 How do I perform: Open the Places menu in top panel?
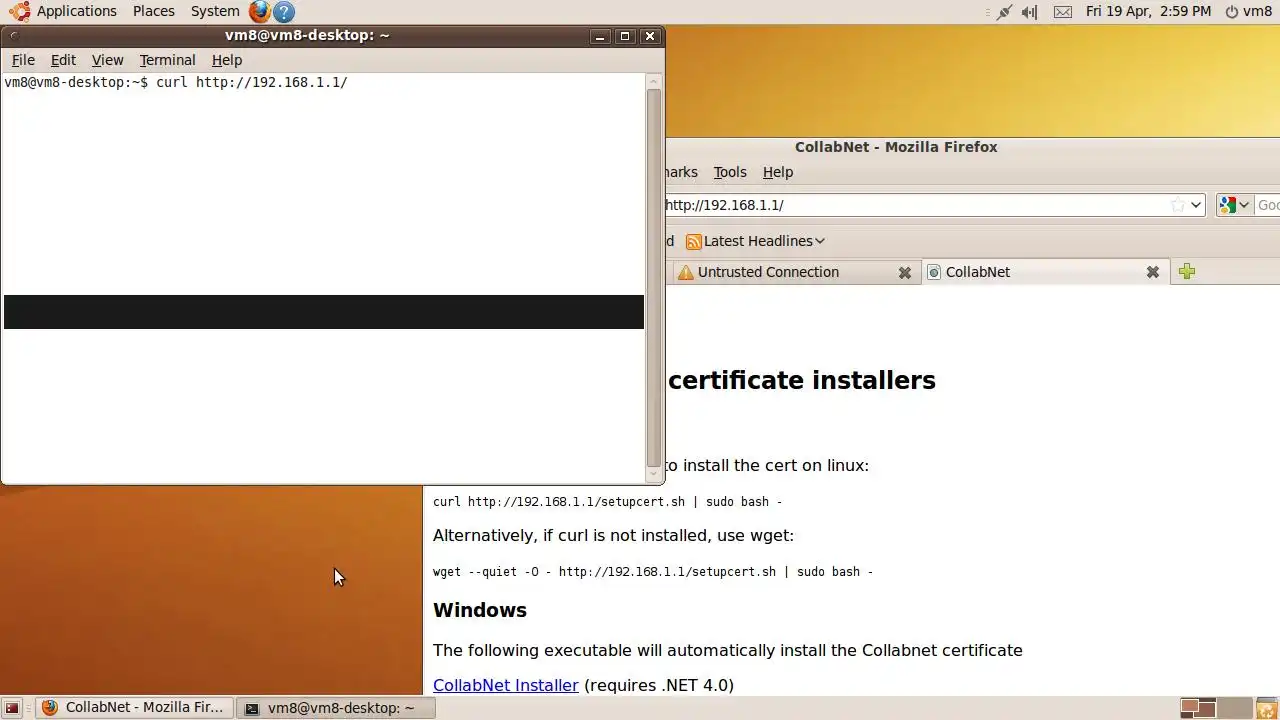point(154,11)
